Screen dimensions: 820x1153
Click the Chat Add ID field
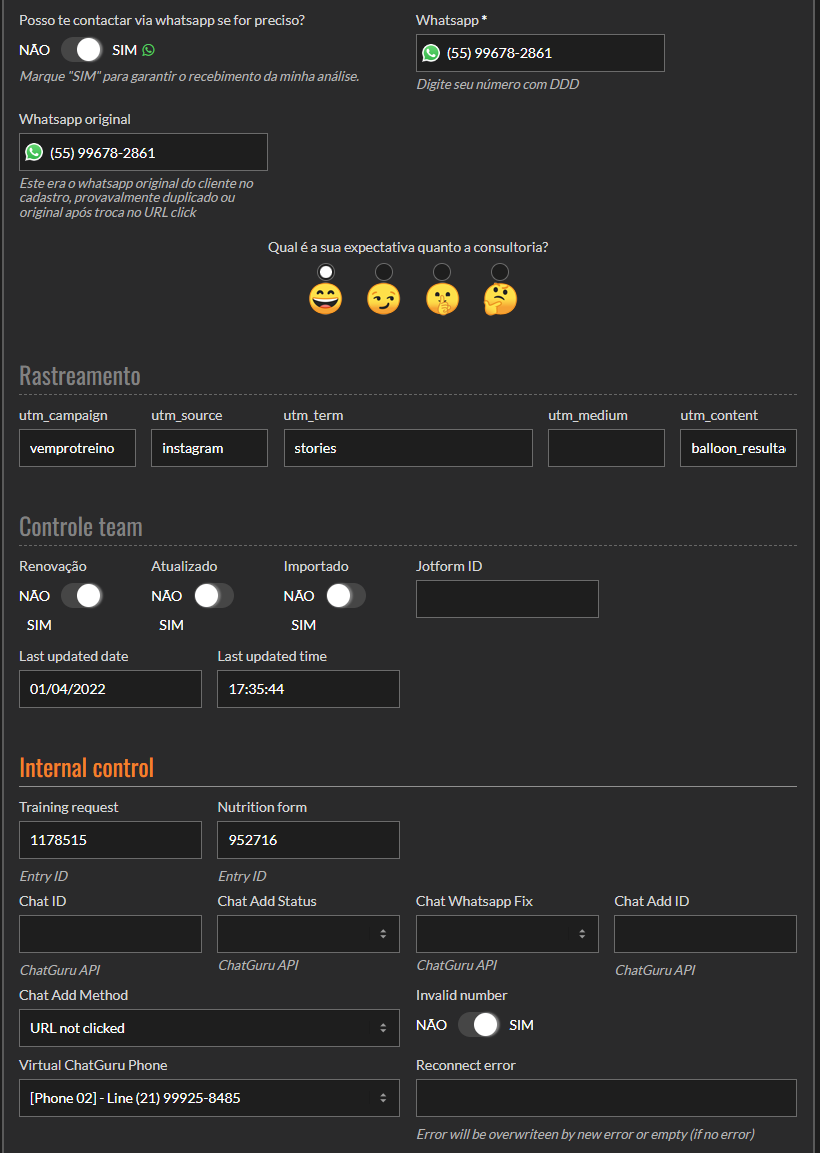705,934
